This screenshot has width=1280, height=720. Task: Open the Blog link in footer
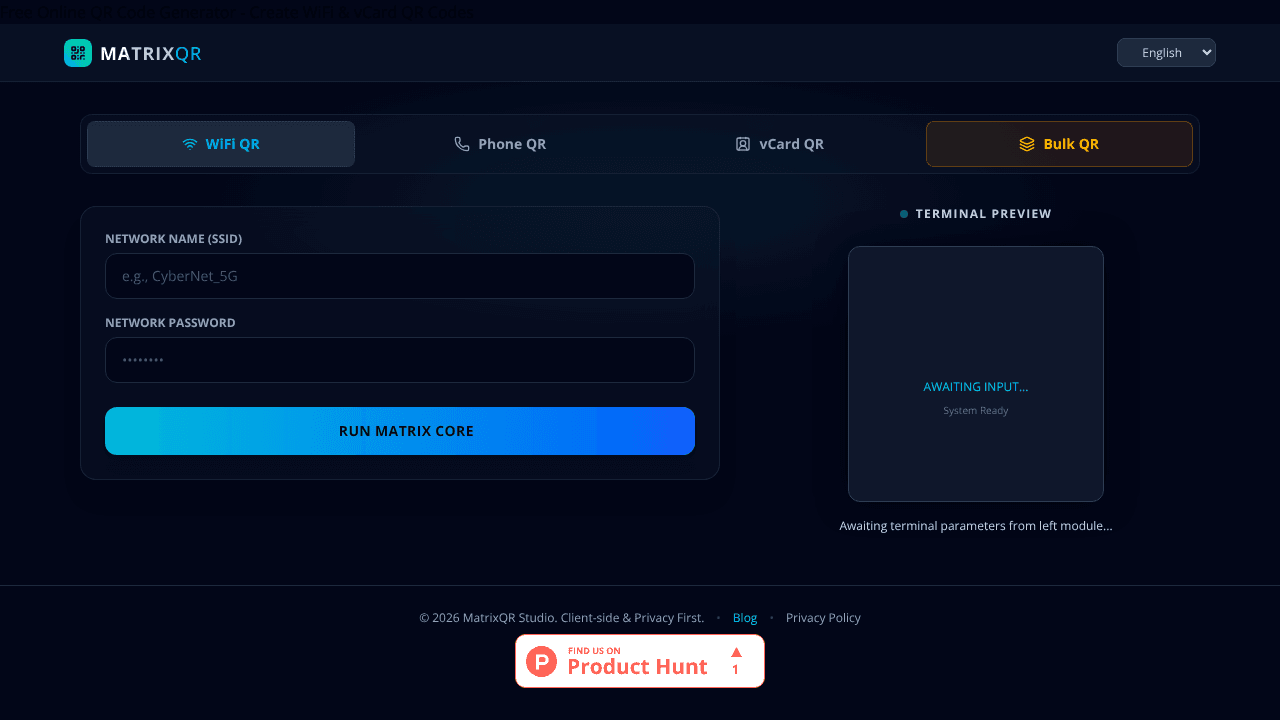745,618
